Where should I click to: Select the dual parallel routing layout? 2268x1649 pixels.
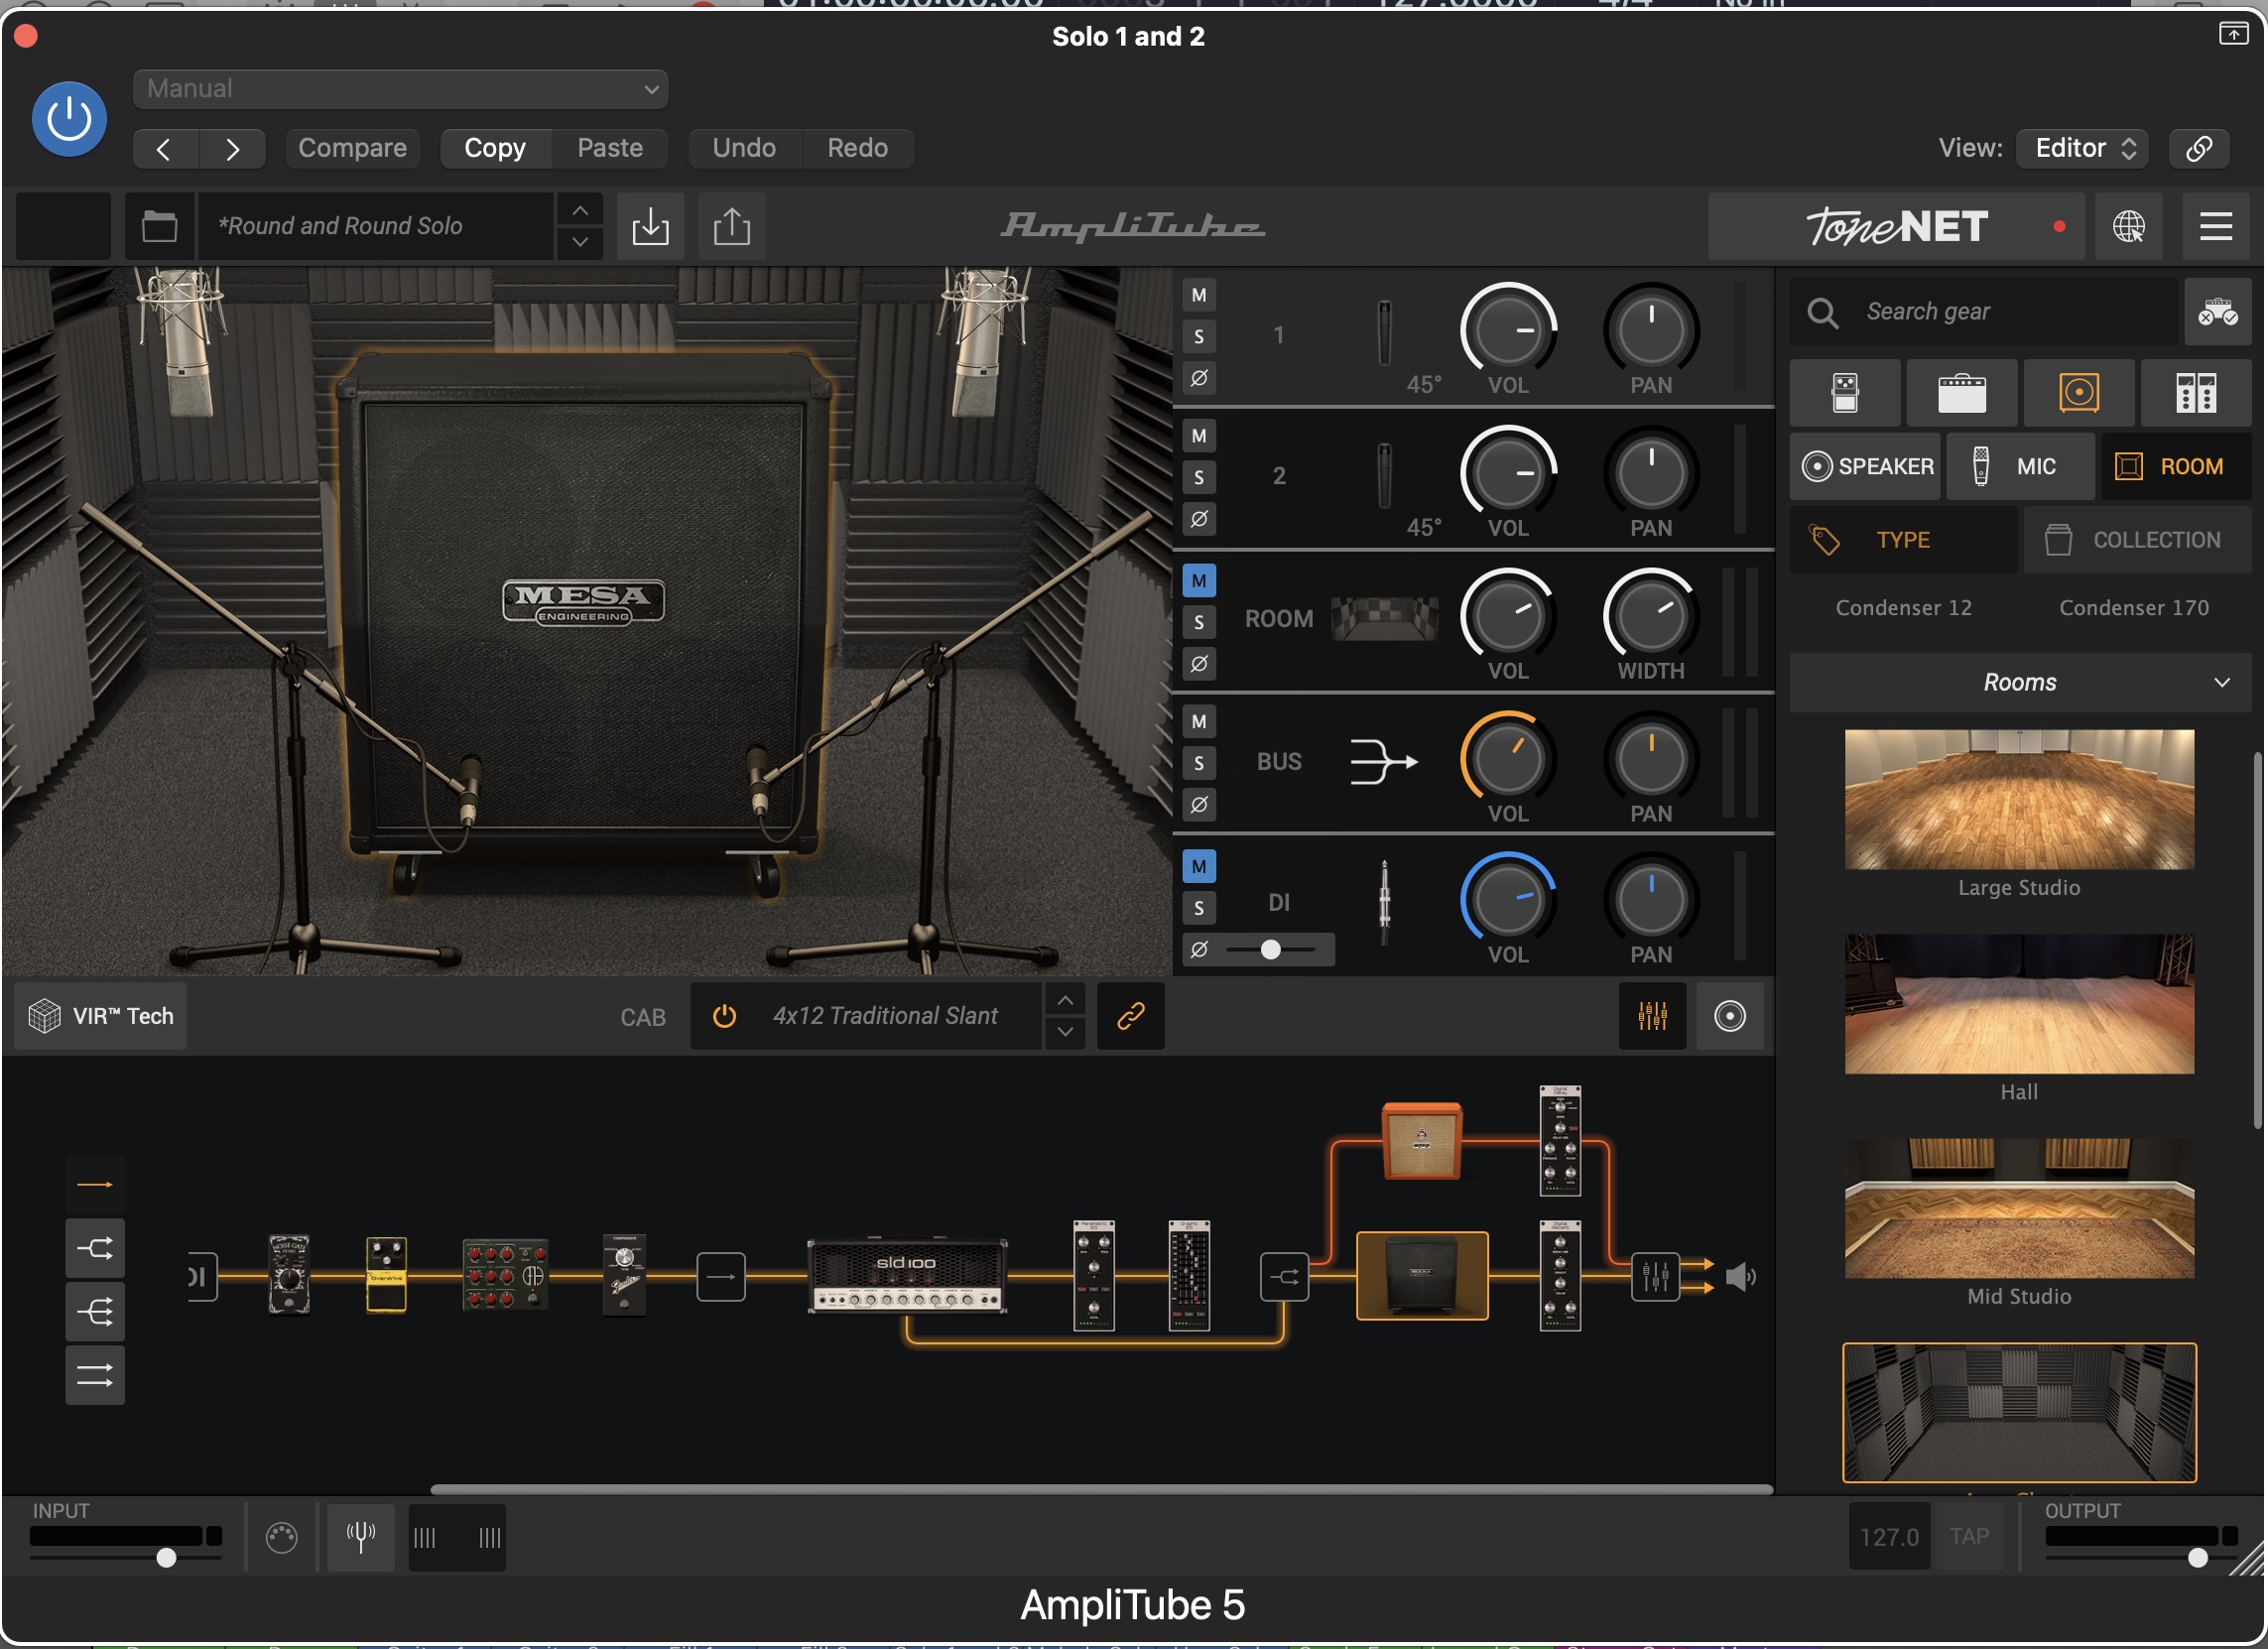tap(95, 1376)
